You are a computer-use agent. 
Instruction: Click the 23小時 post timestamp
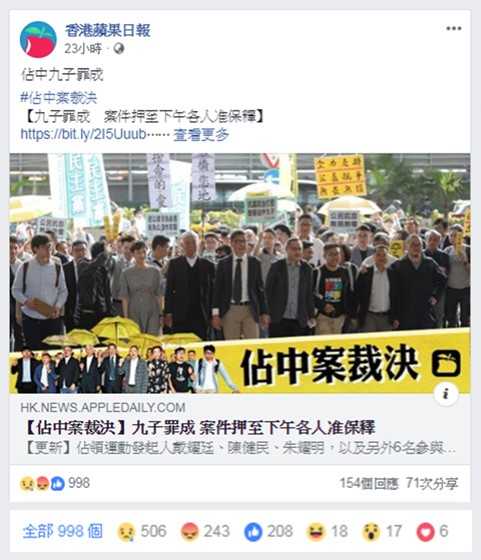pos(83,49)
